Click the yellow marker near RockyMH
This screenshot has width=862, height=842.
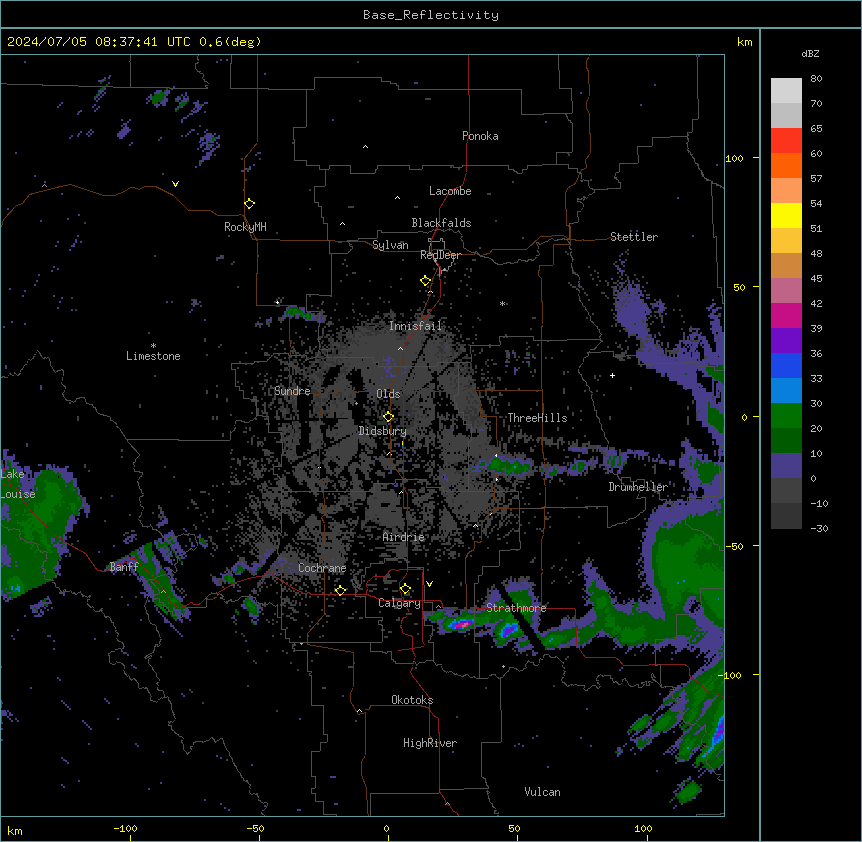pyautogui.click(x=249, y=204)
